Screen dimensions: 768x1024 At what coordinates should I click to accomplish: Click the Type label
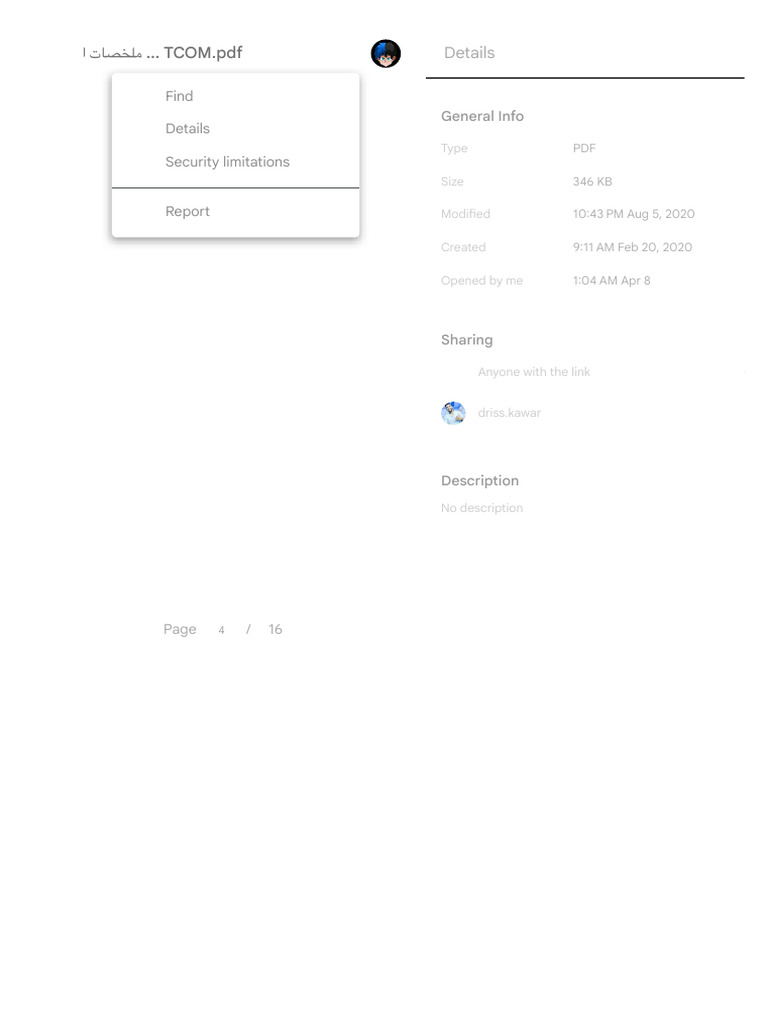click(x=454, y=149)
